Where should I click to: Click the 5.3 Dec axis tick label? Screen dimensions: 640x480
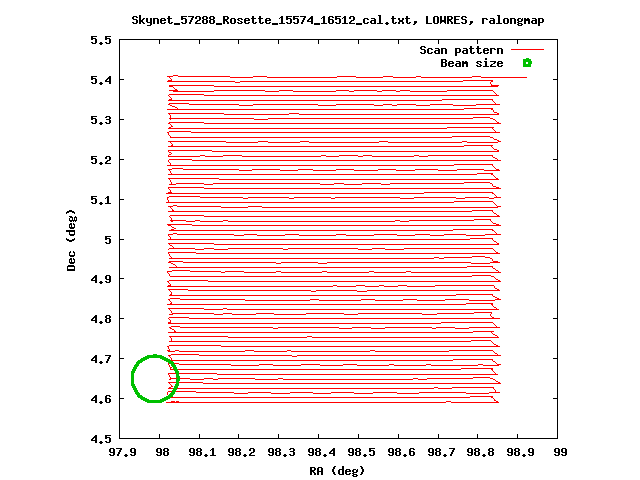pos(100,120)
